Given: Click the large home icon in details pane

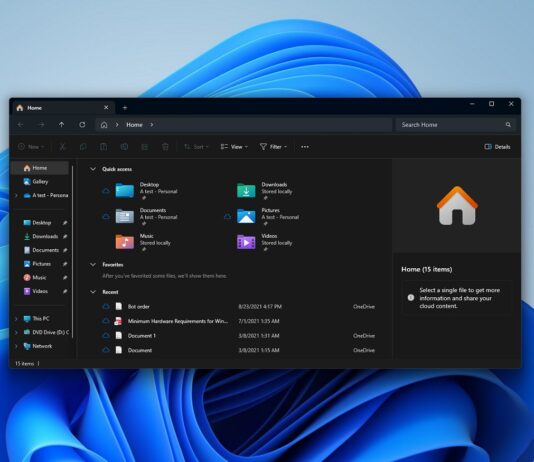Looking at the screenshot, I should (457, 206).
